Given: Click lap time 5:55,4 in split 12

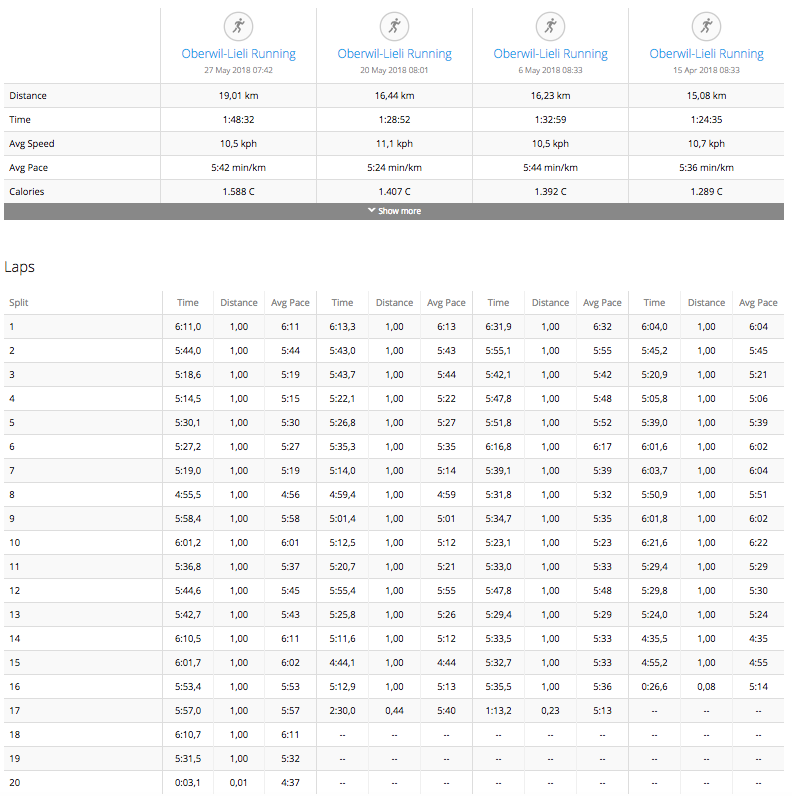Looking at the screenshot, I should [342, 590].
